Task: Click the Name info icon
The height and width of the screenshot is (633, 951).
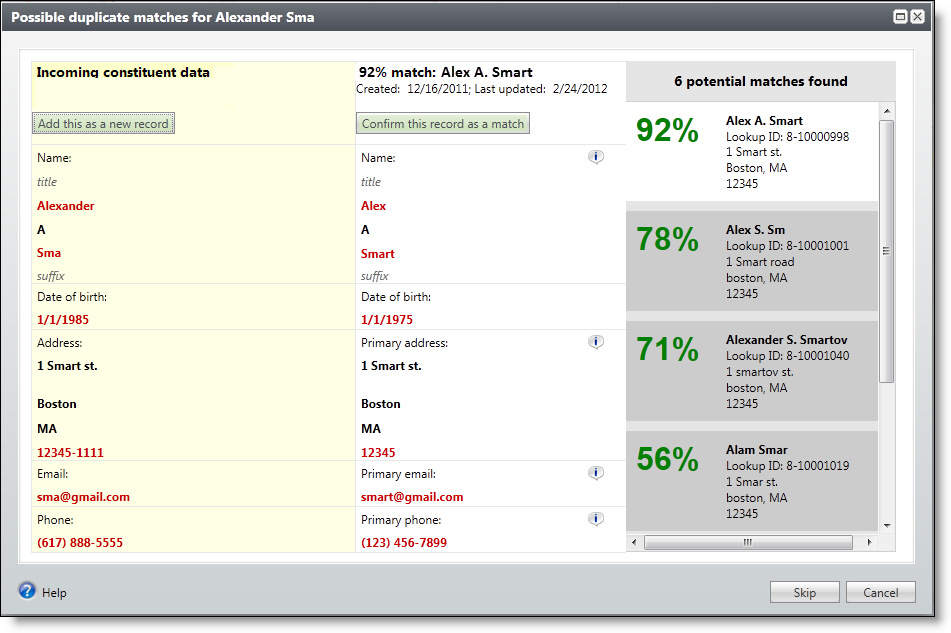Action: pos(596,157)
